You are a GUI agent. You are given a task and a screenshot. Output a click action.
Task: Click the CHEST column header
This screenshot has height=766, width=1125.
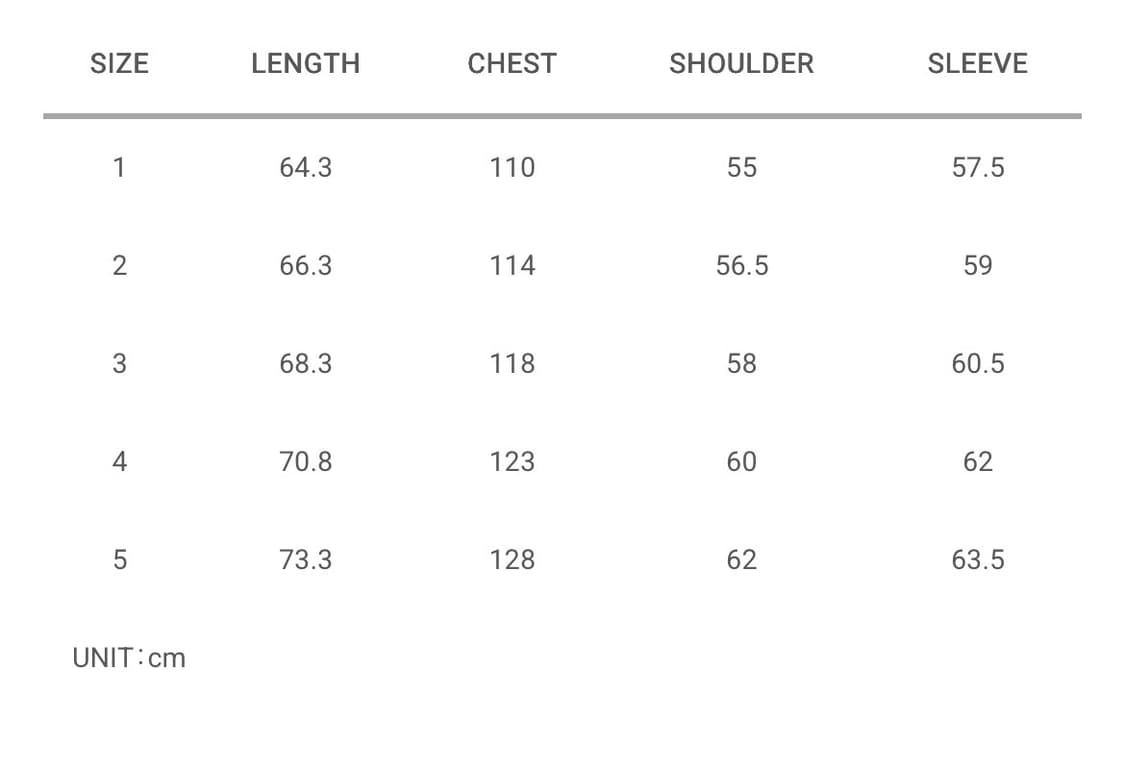(x=512, y=64)
